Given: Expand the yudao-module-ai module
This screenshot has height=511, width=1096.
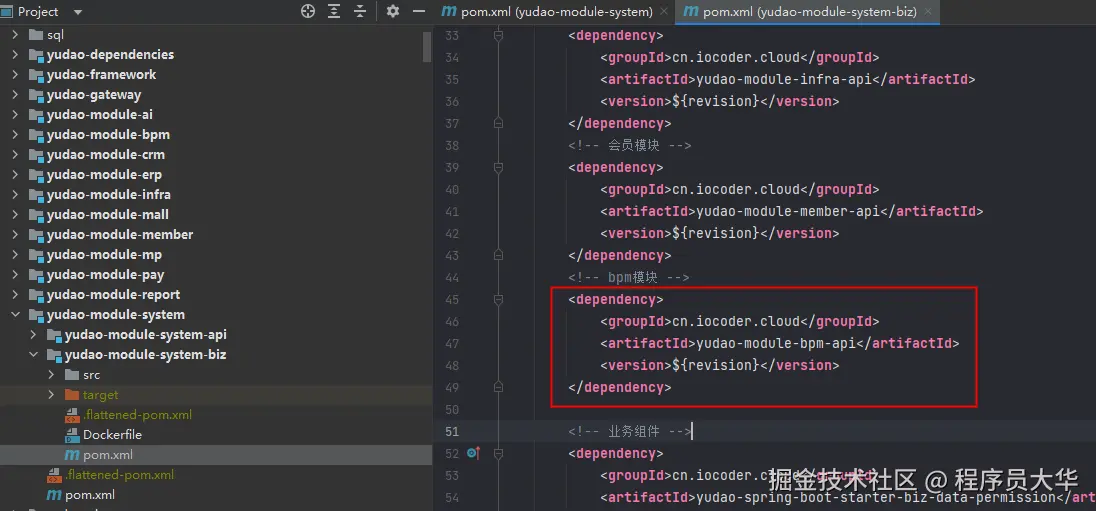Looking at the screenshot, I should (15, 115).
